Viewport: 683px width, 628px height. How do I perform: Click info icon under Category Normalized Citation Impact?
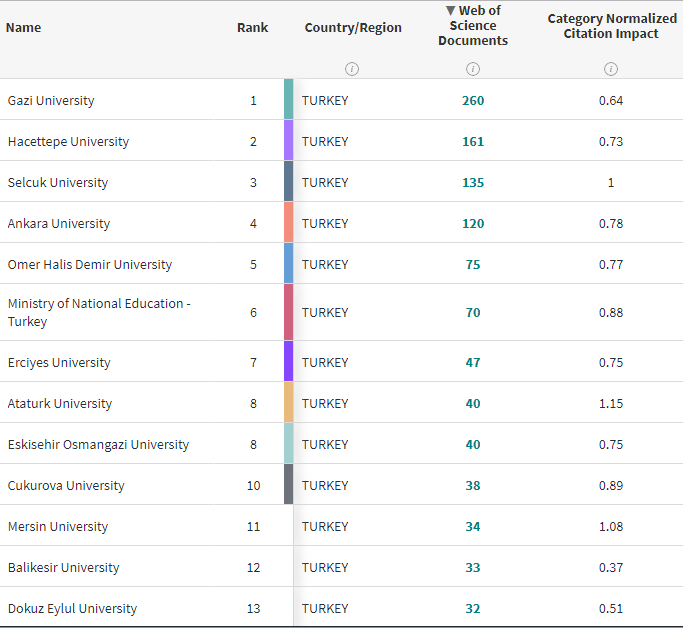[611, 69]
